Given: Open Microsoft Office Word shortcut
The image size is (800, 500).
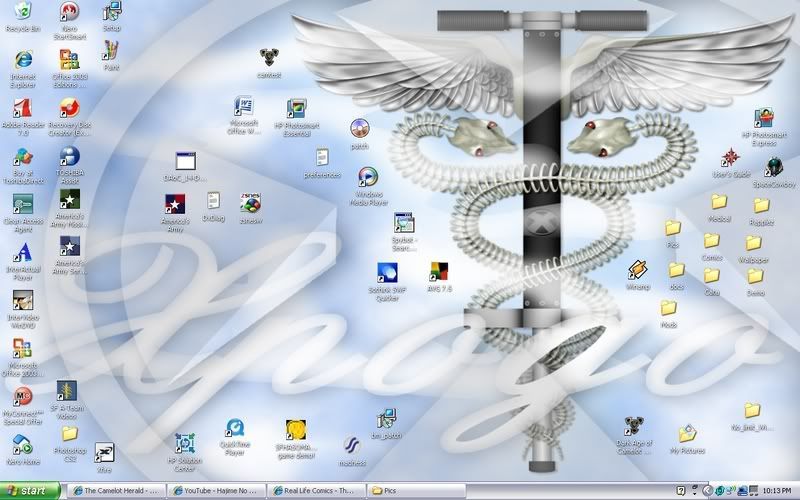Looking at the screenshot, I should tap(244, 106).
